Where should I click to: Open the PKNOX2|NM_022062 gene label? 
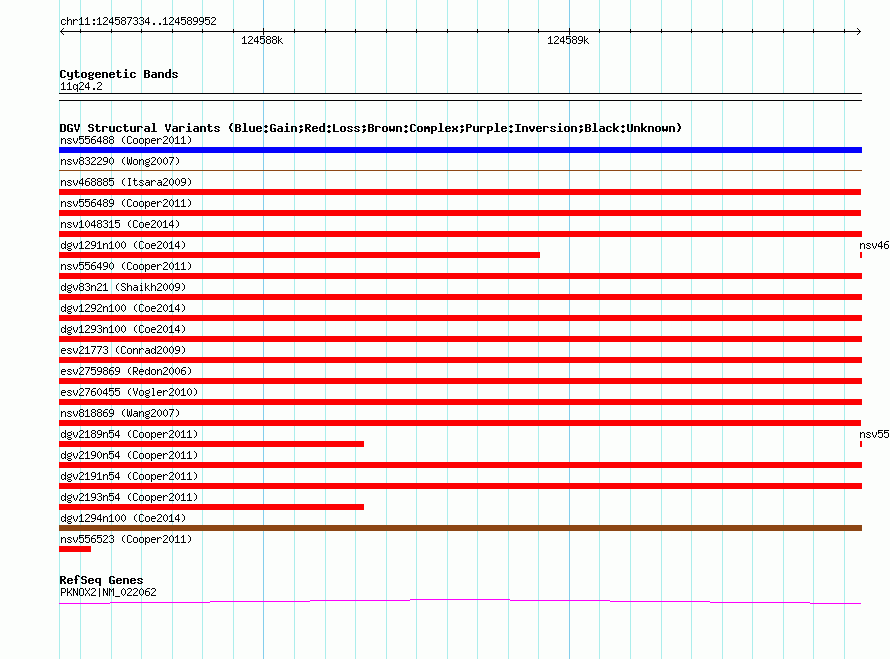(x=108, y=593)
